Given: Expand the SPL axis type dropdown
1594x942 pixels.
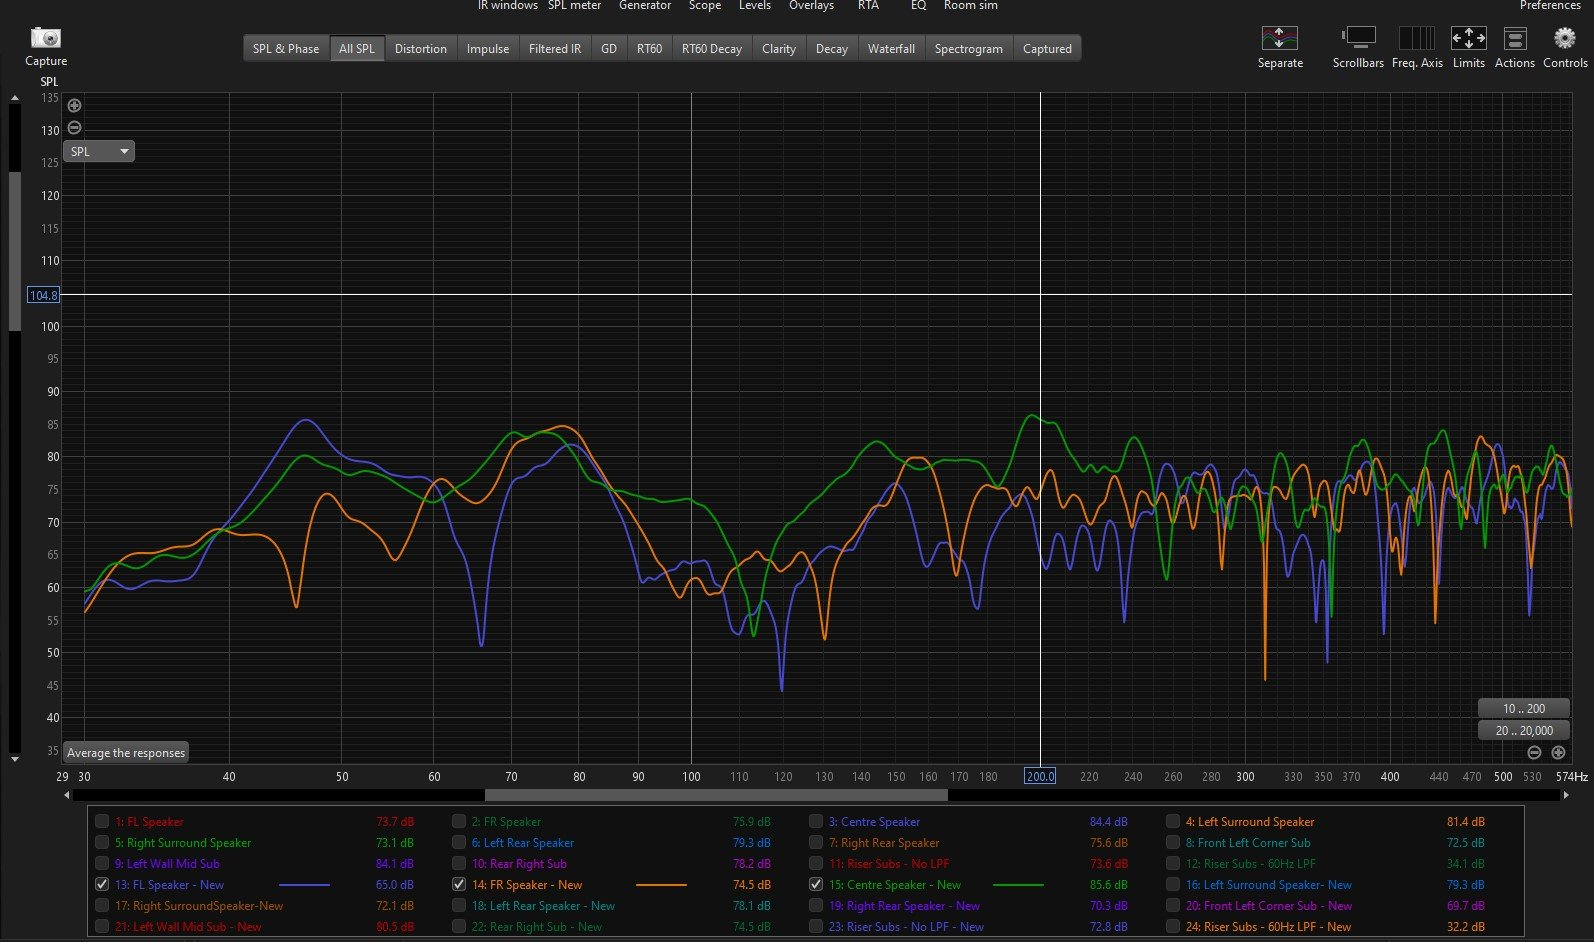Looking at the screenshot, I should point(99,151).
